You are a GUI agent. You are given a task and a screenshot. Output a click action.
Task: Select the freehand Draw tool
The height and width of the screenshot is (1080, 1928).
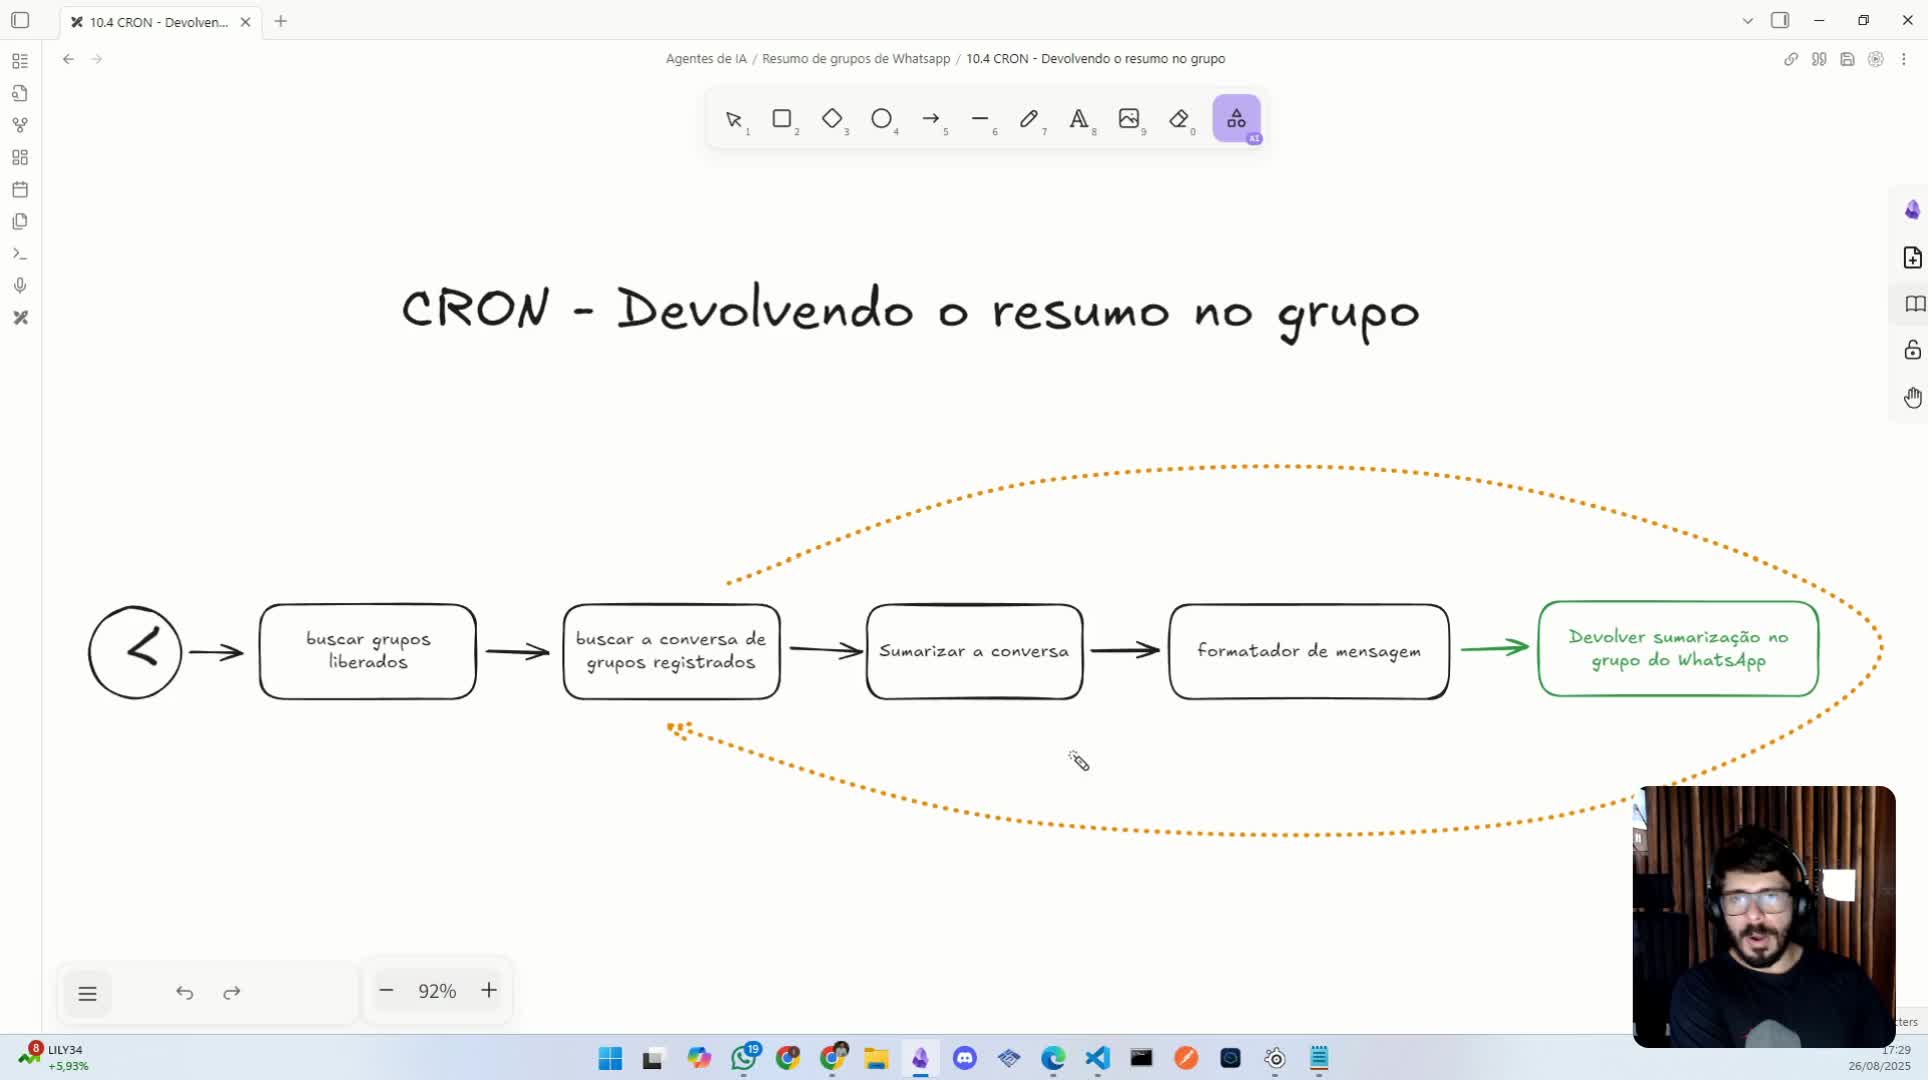[x=1030, y=119]
